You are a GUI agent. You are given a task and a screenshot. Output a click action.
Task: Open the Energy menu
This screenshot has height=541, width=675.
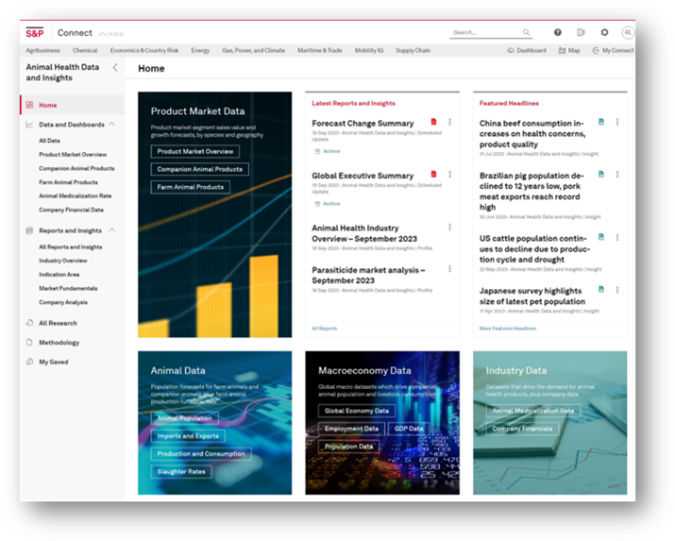click(200, 50)
